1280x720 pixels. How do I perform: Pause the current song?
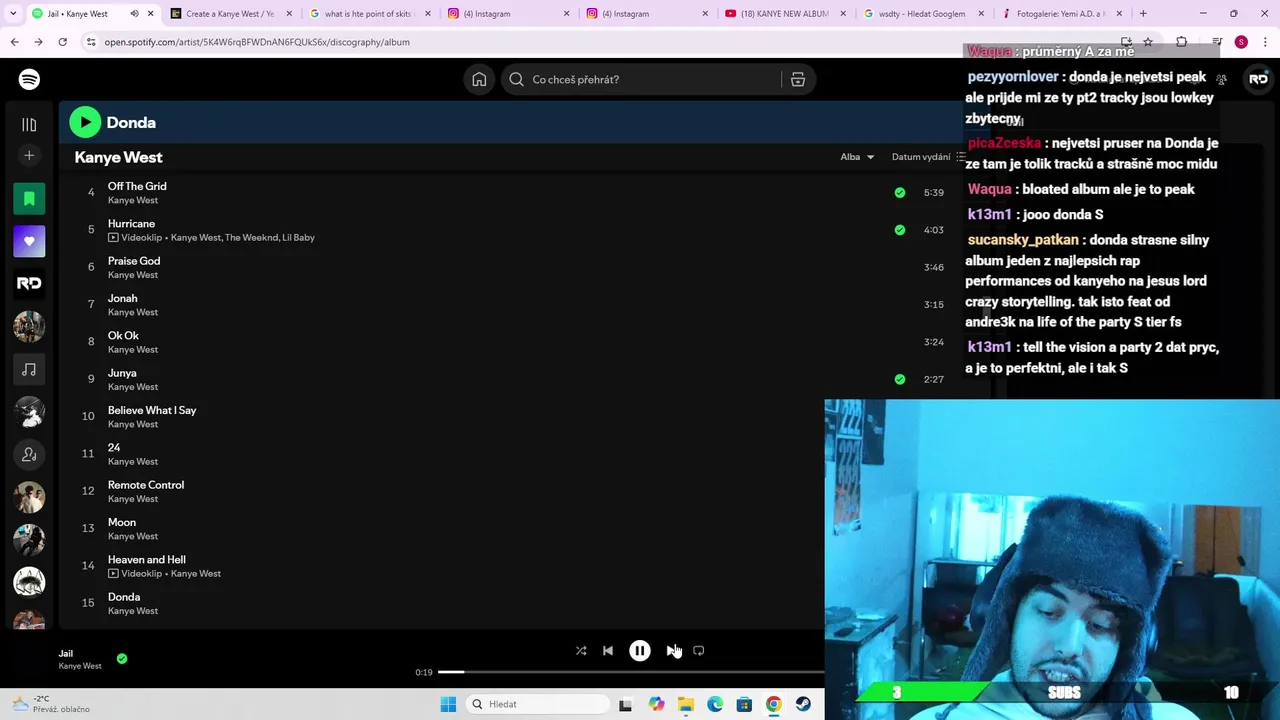pyautogui.click(x=640, y=651)
